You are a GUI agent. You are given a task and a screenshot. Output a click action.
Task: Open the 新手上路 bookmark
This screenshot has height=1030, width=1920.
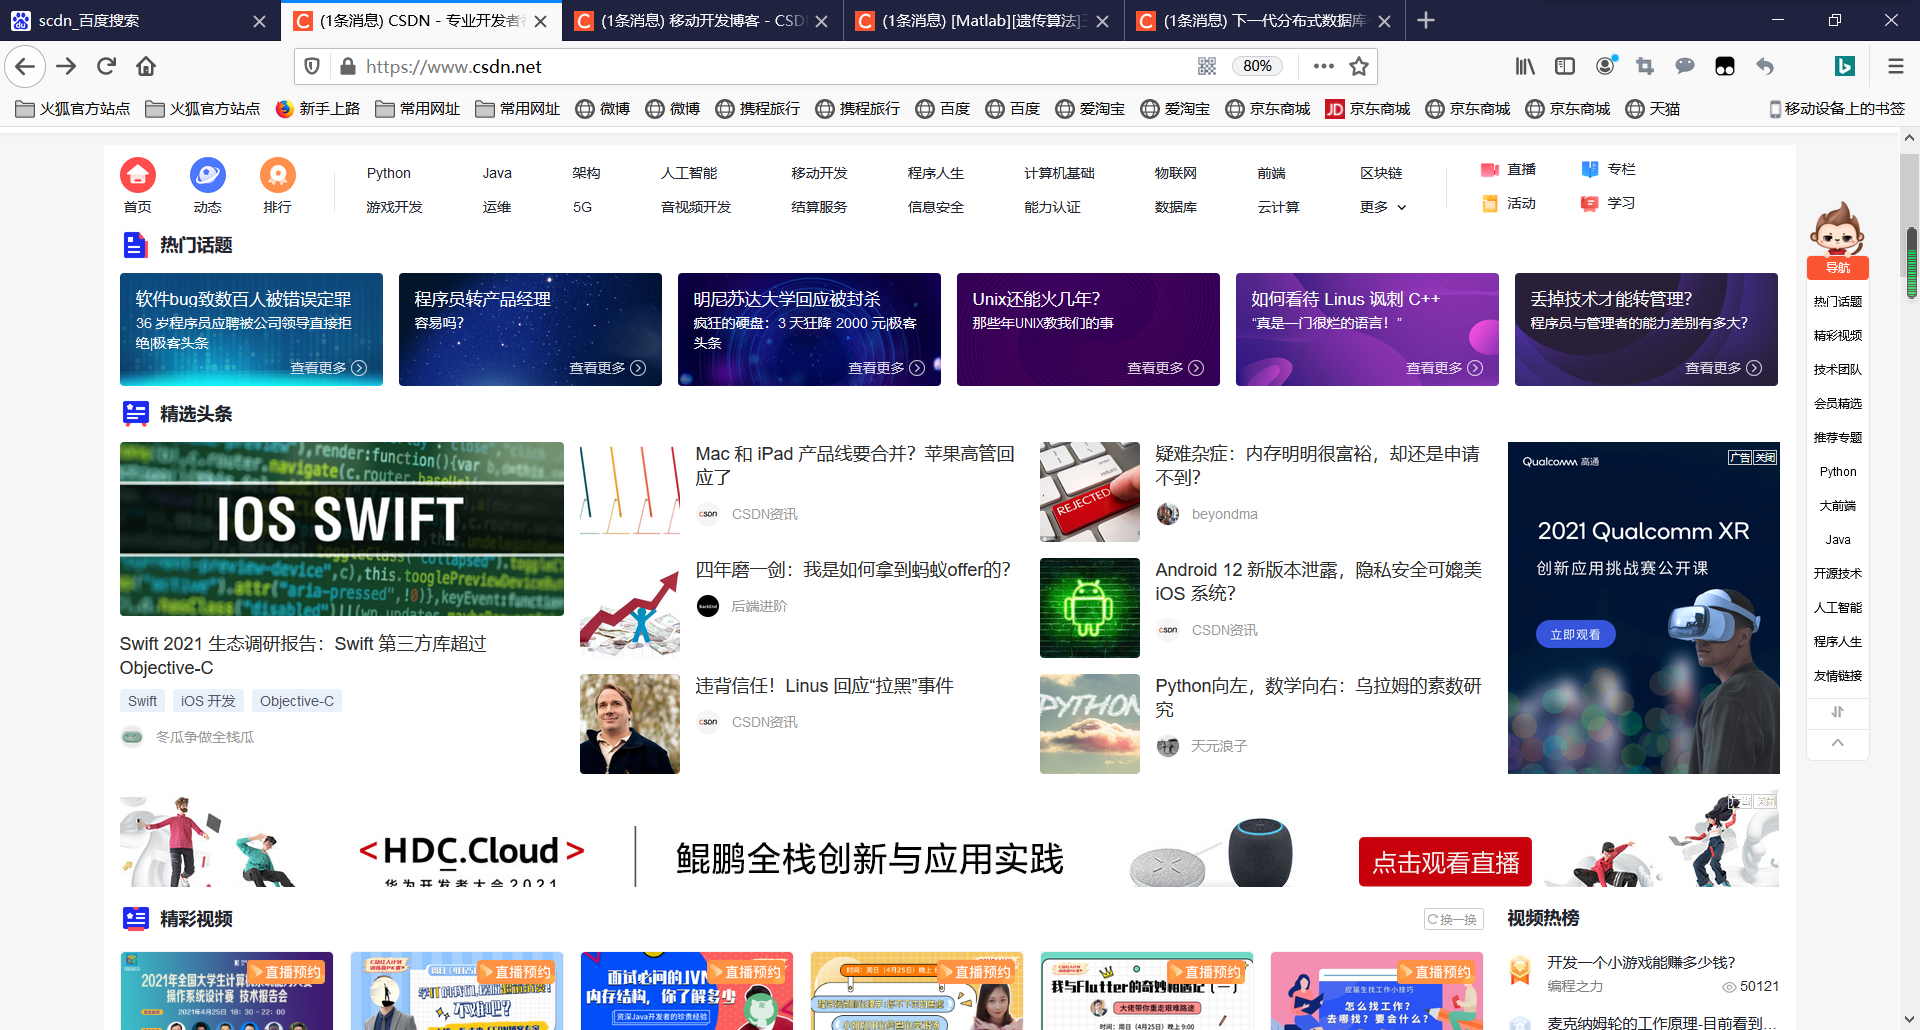pyautogui.click(x=317, y=108)
